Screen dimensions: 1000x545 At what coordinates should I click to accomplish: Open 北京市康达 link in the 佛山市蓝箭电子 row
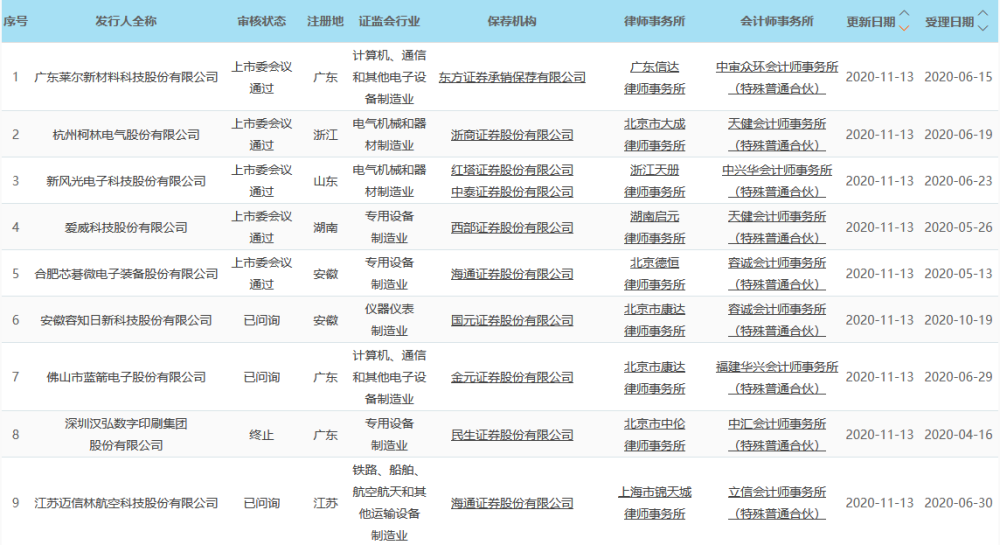(x=654, y=378)
